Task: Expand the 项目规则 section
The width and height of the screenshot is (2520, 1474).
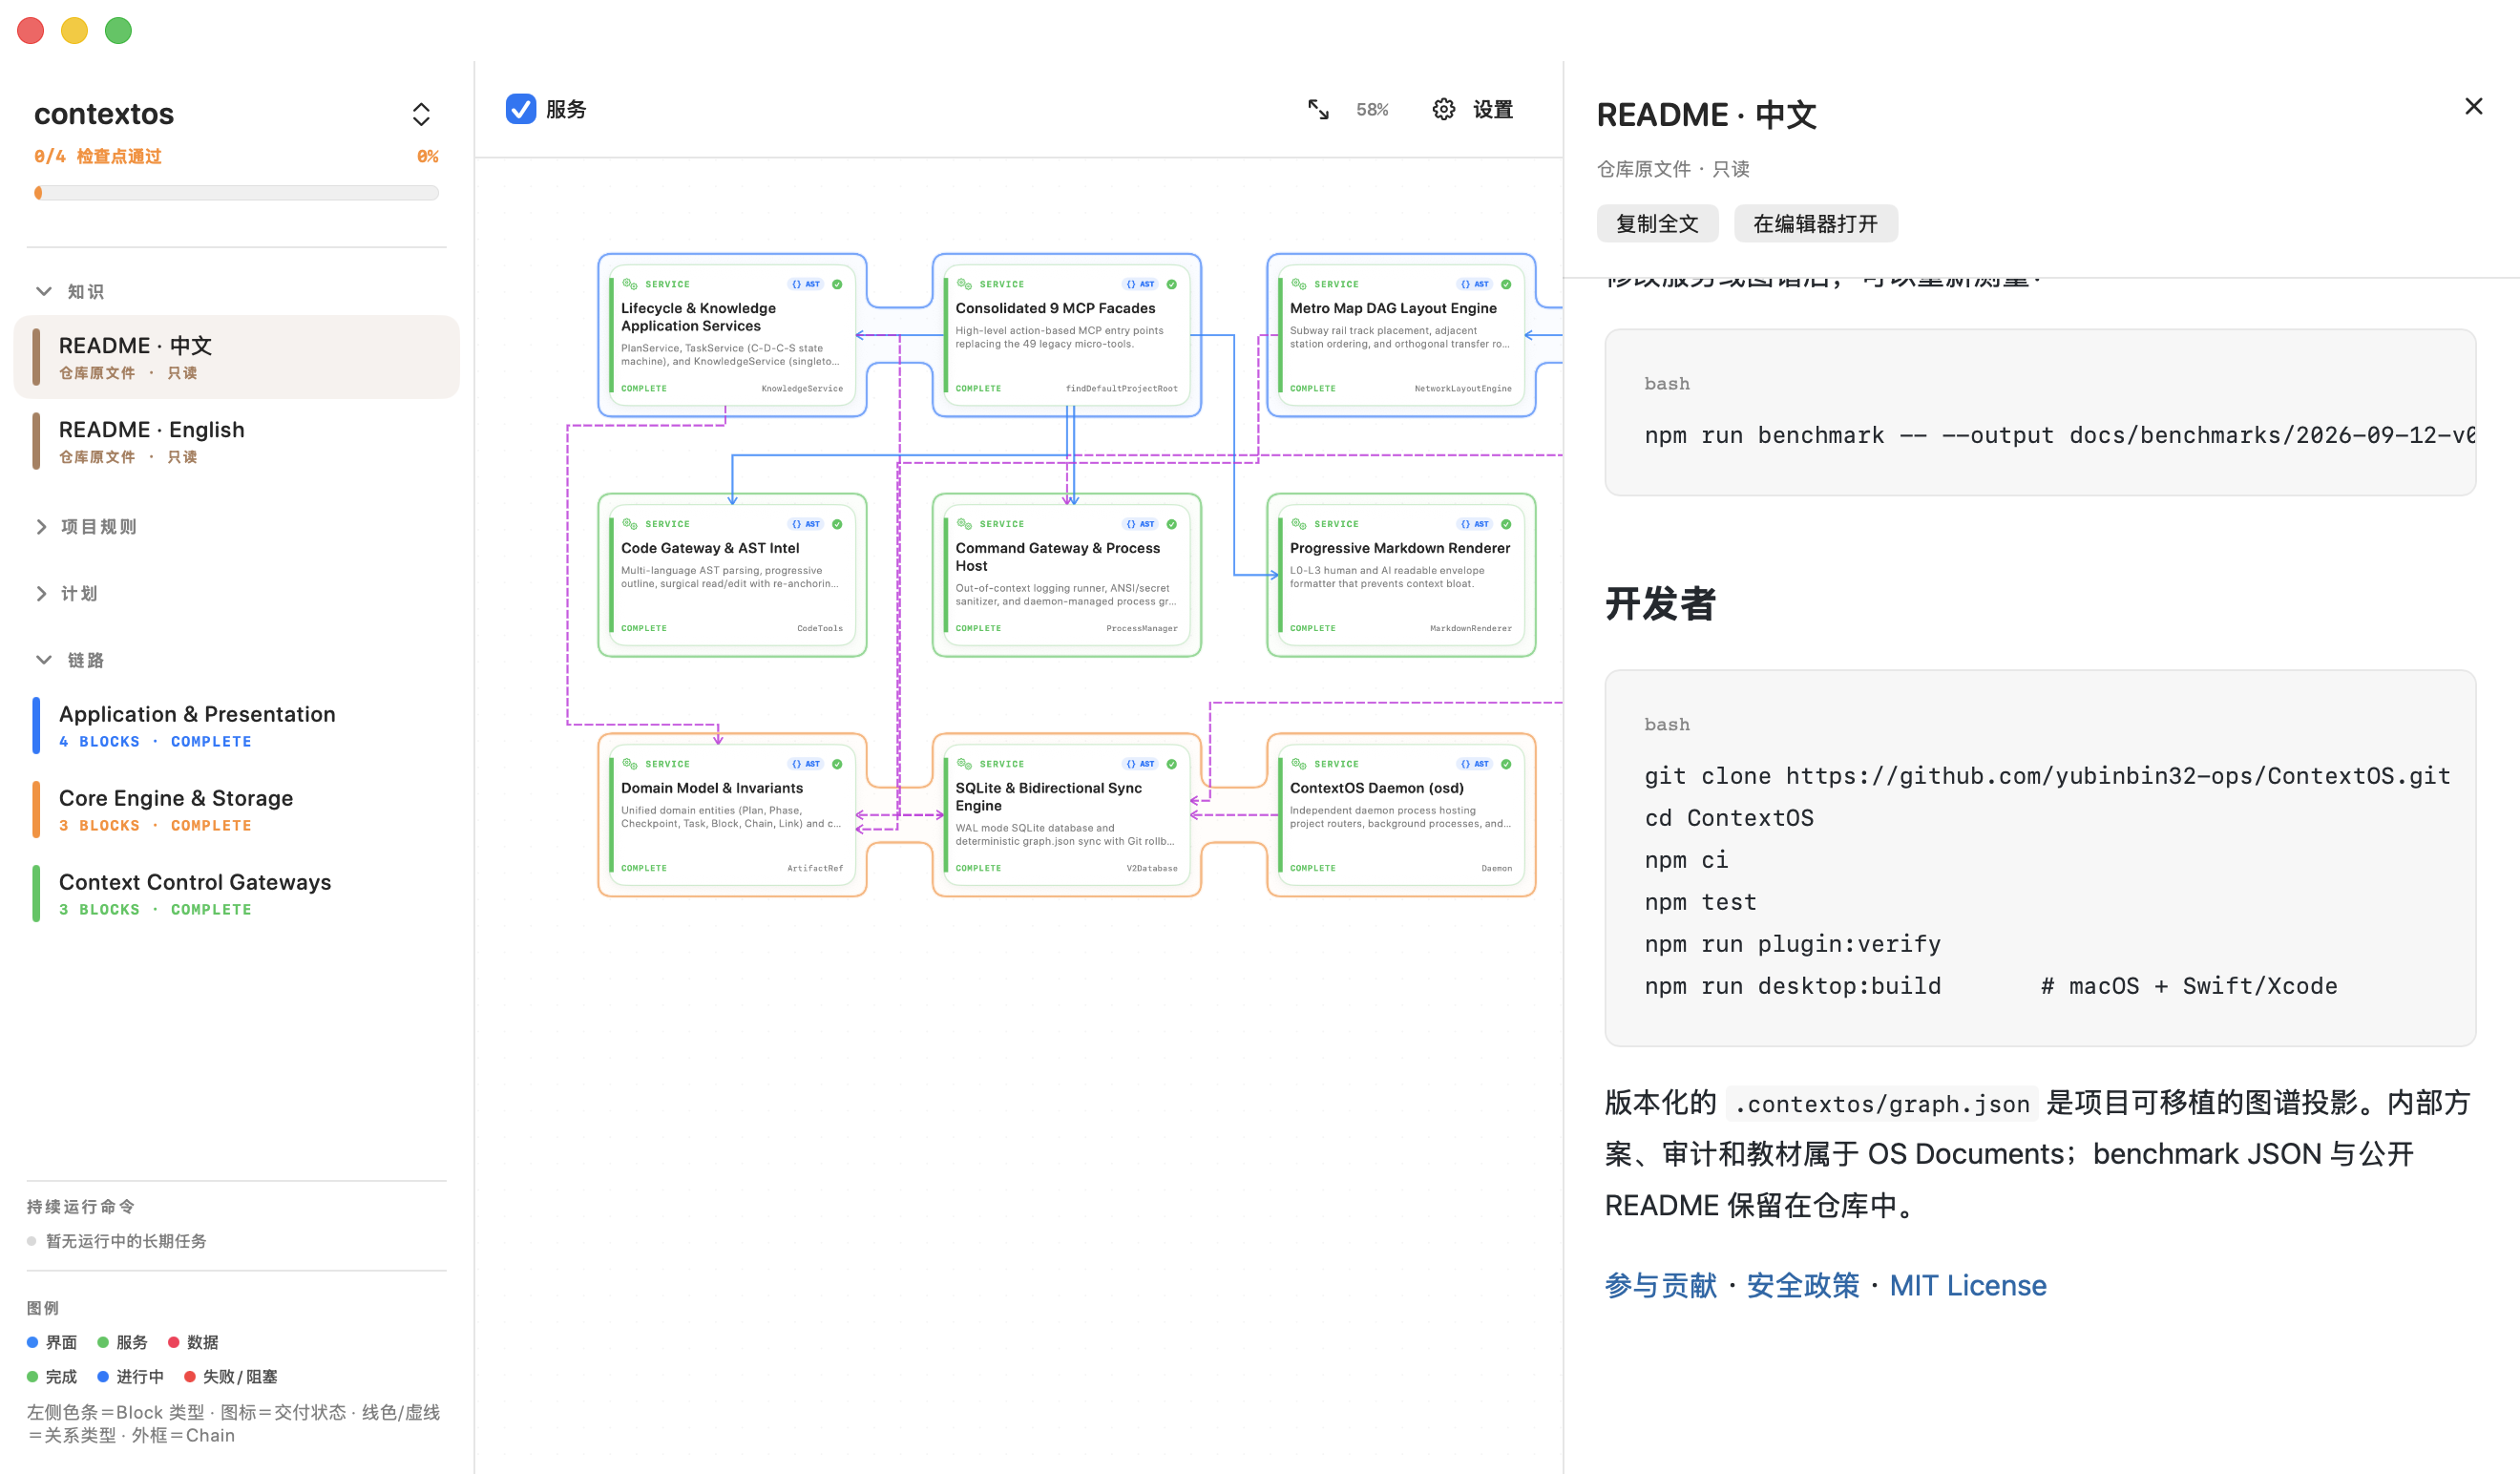Action: coord(41,526)
